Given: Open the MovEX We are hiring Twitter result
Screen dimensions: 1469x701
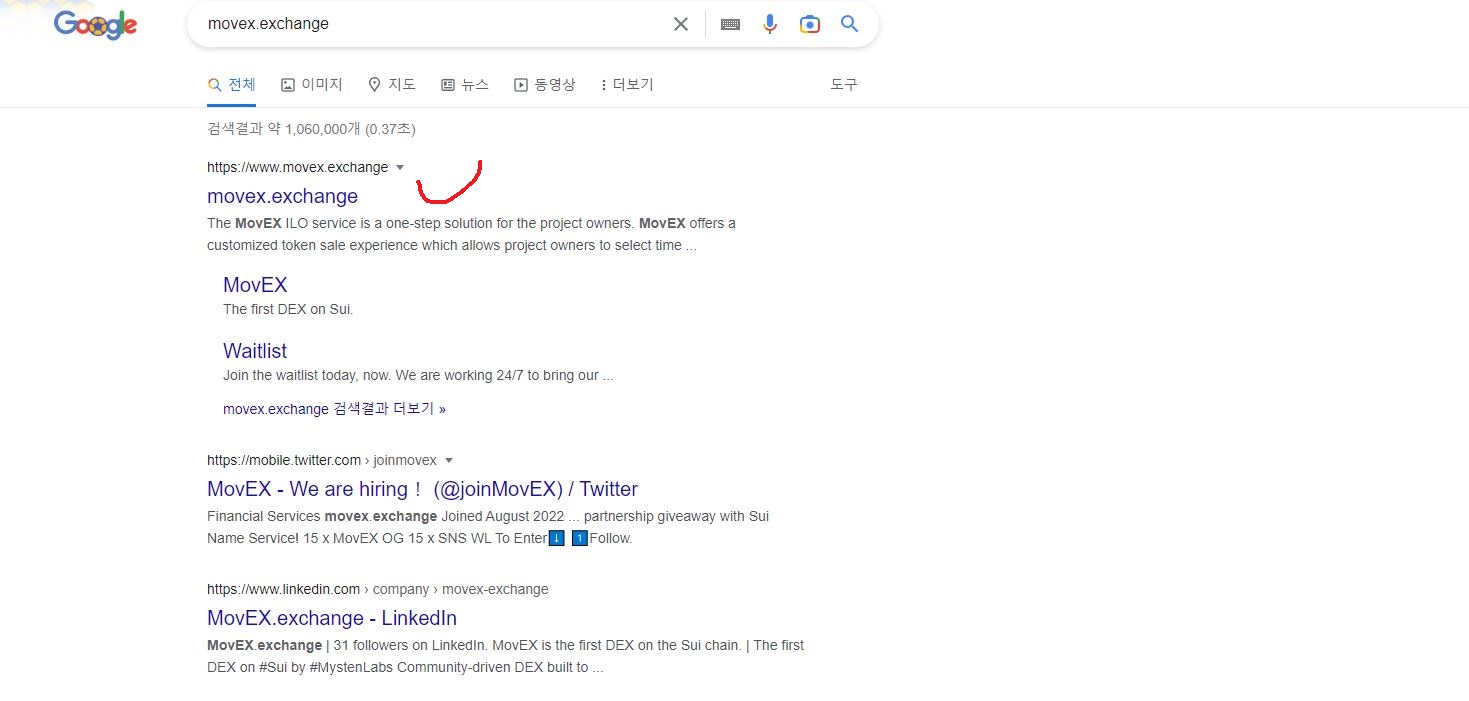Looking at the screenshot, I should [422, 489].
